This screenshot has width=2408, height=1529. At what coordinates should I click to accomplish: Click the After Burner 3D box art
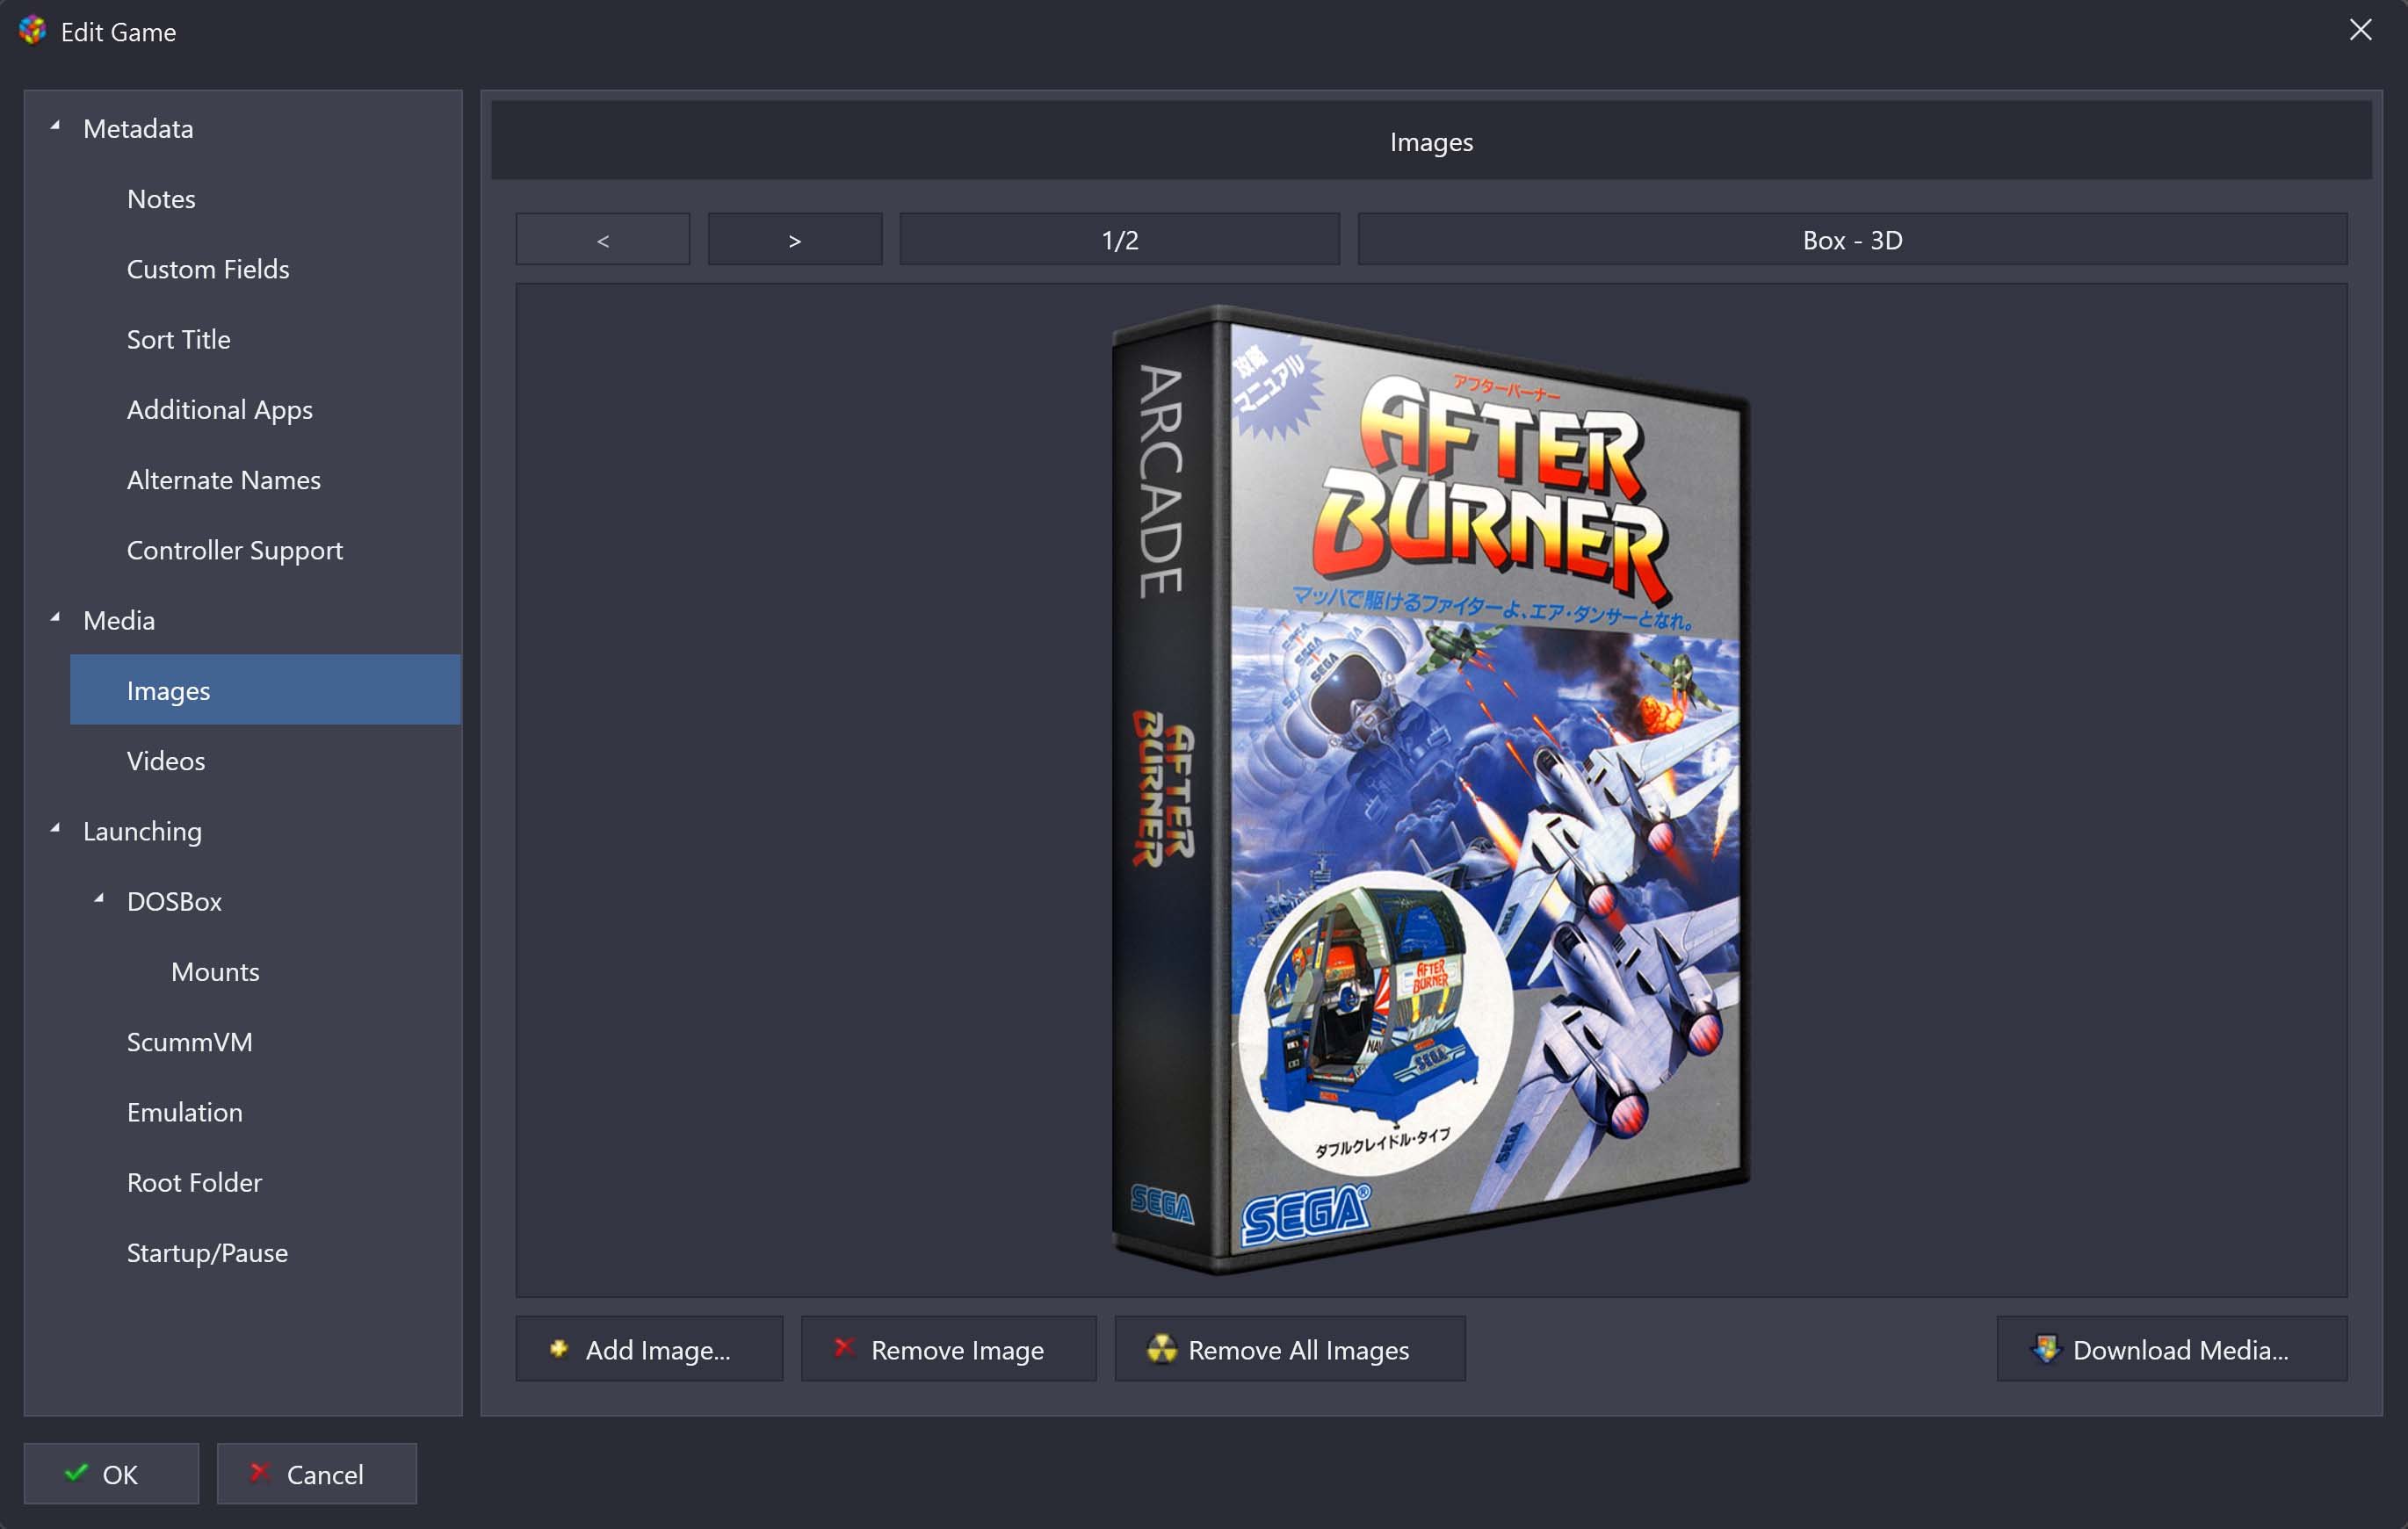coord(1430,790)
